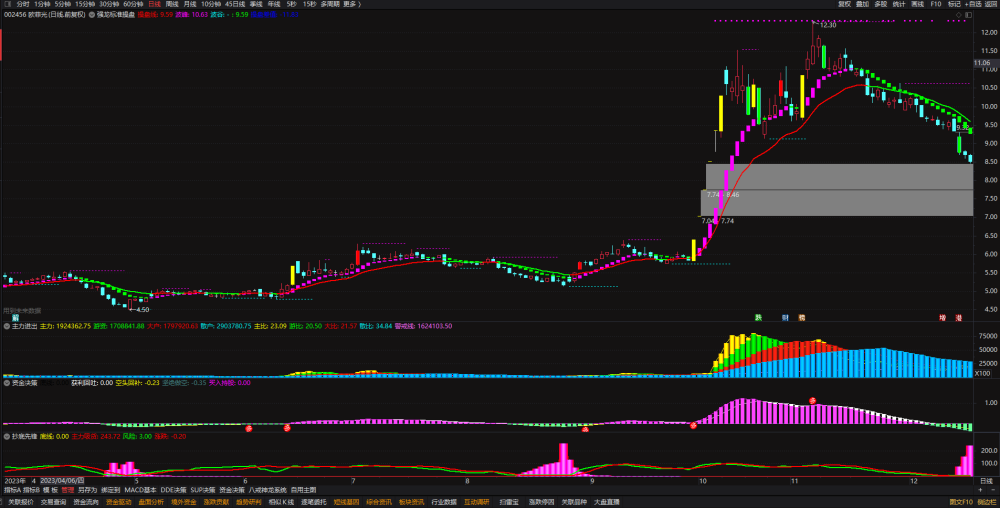The width and height of the screenshot is (1000, 508).
Task: Click the 返回 button
Action: pos(991,4)
